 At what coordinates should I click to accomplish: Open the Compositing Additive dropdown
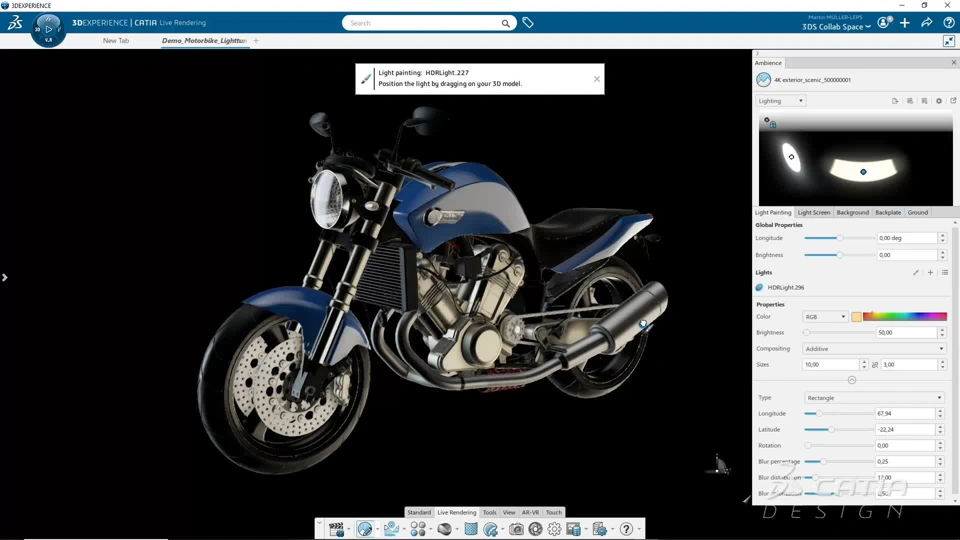pyautogui.click(x=874, y=349)
